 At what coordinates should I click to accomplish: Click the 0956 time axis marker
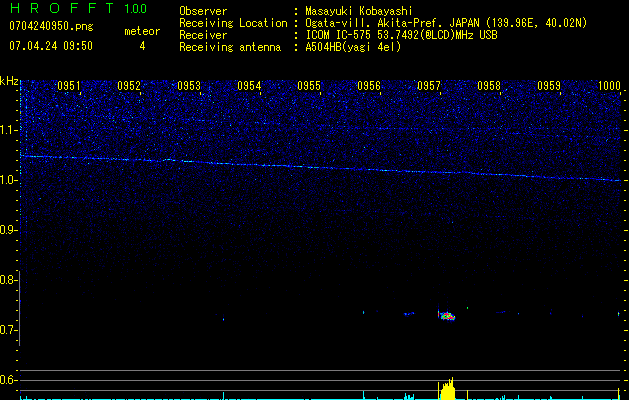tap(369, 86)
